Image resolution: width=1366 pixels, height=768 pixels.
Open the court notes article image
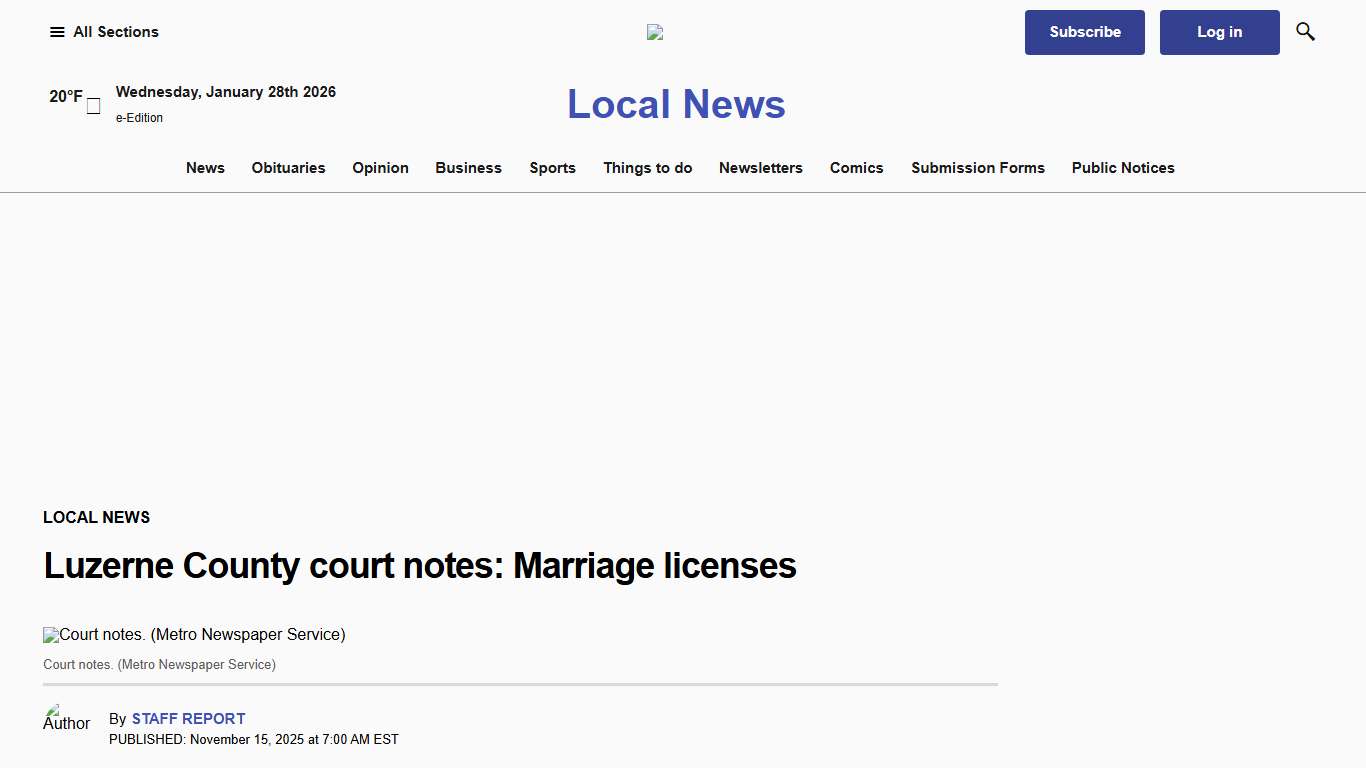194,634
